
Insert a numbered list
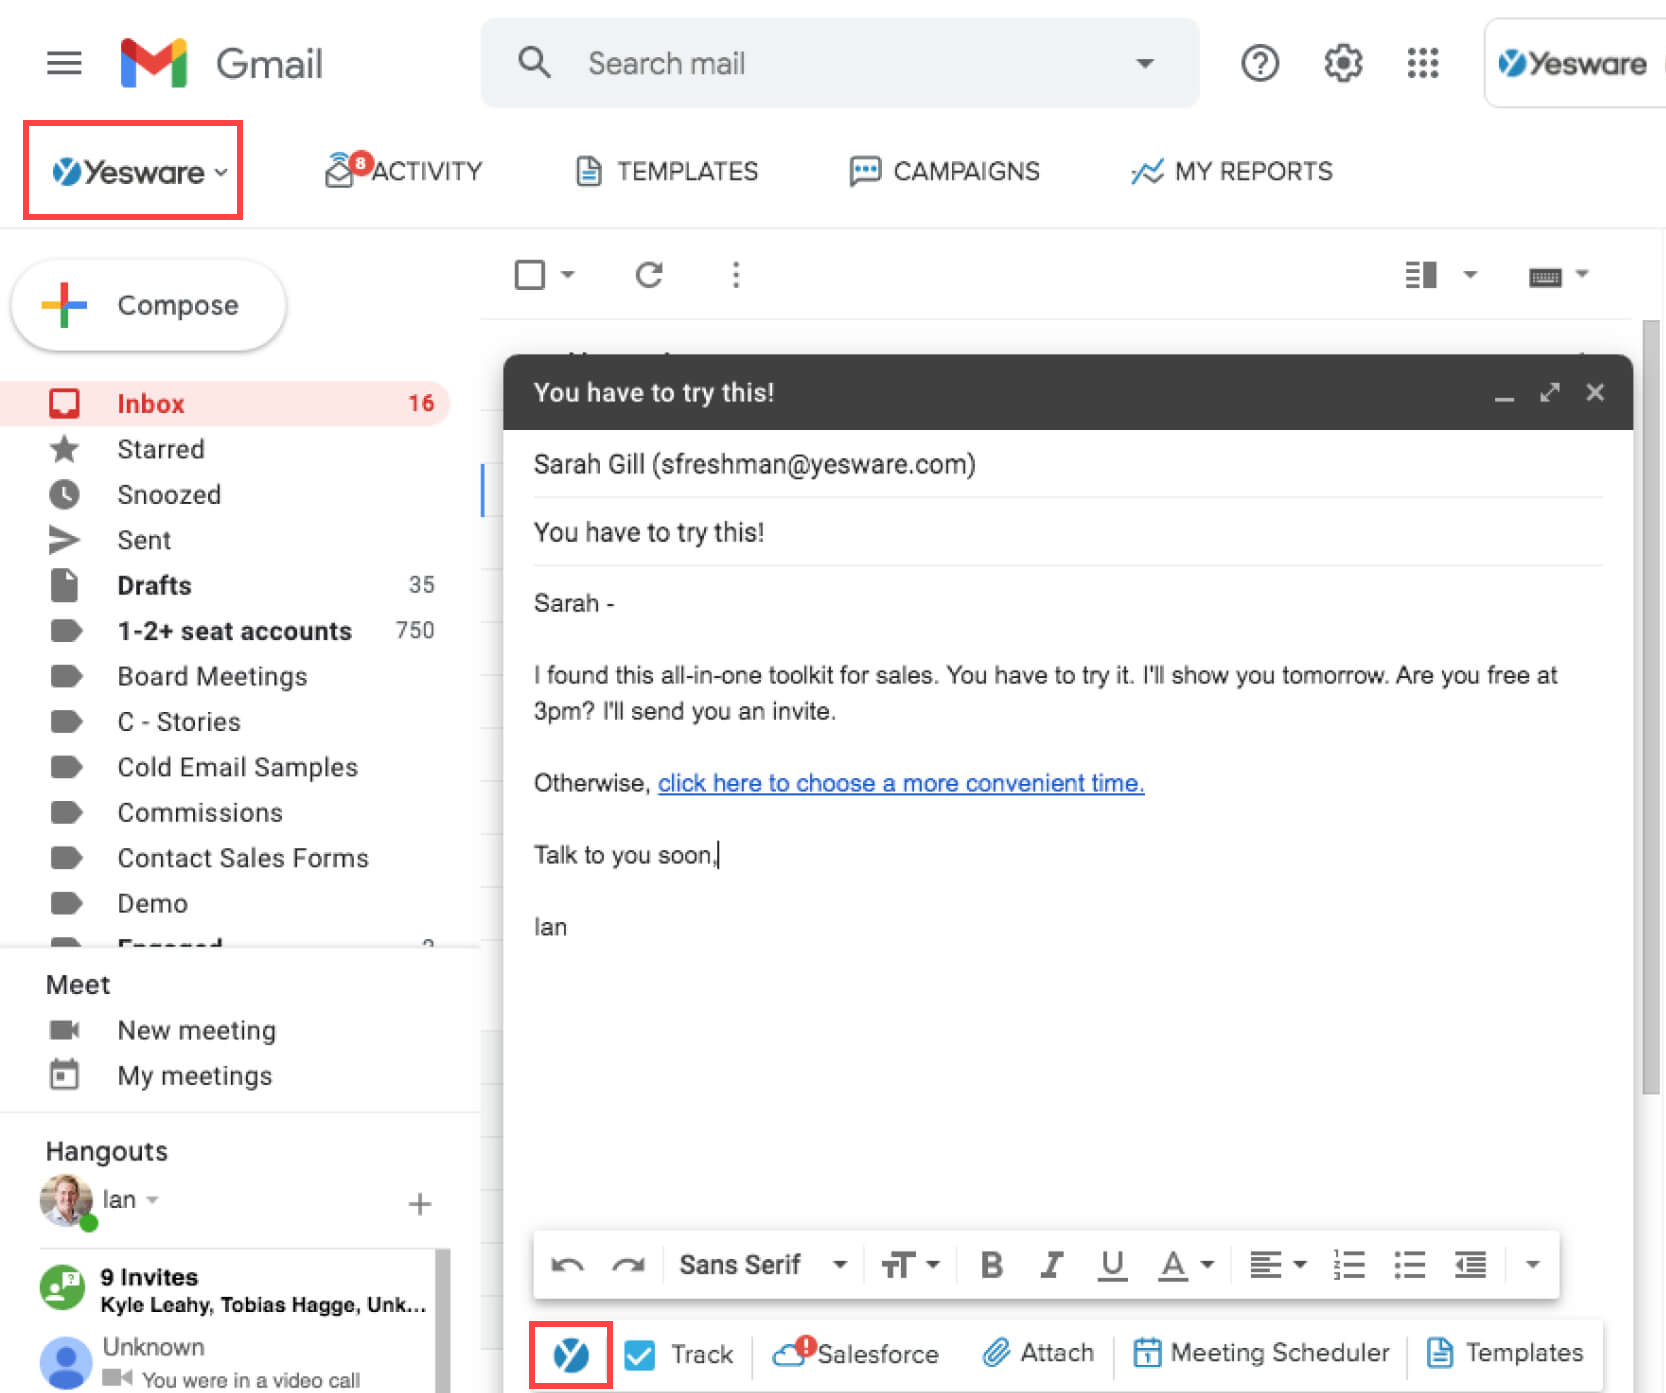click(1349, 1265)
